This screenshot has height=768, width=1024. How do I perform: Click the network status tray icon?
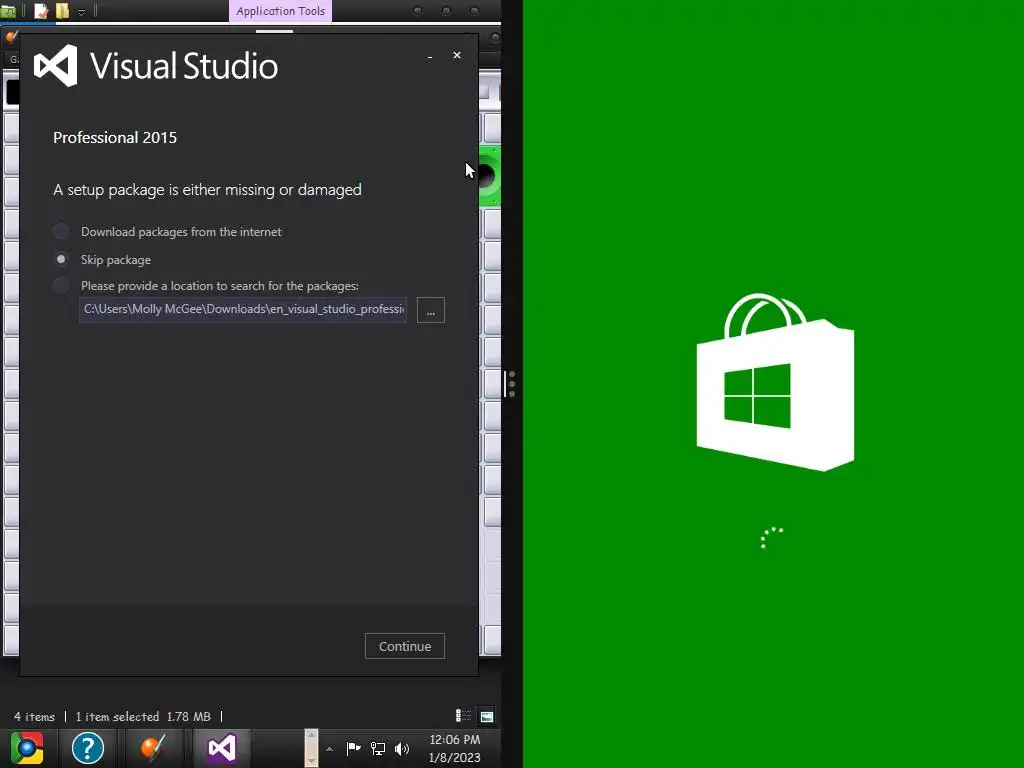click(377, 748)
